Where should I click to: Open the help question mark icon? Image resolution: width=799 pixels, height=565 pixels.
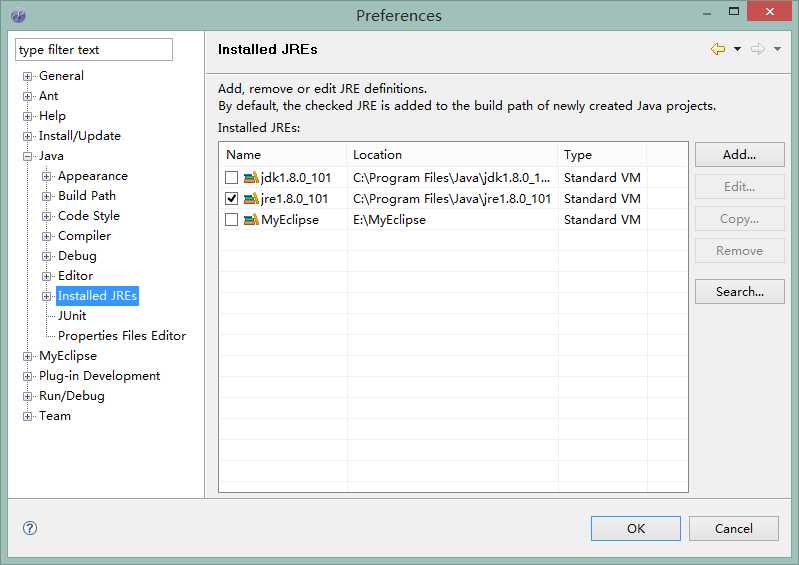pyautogui.click(x=30, y=528)
